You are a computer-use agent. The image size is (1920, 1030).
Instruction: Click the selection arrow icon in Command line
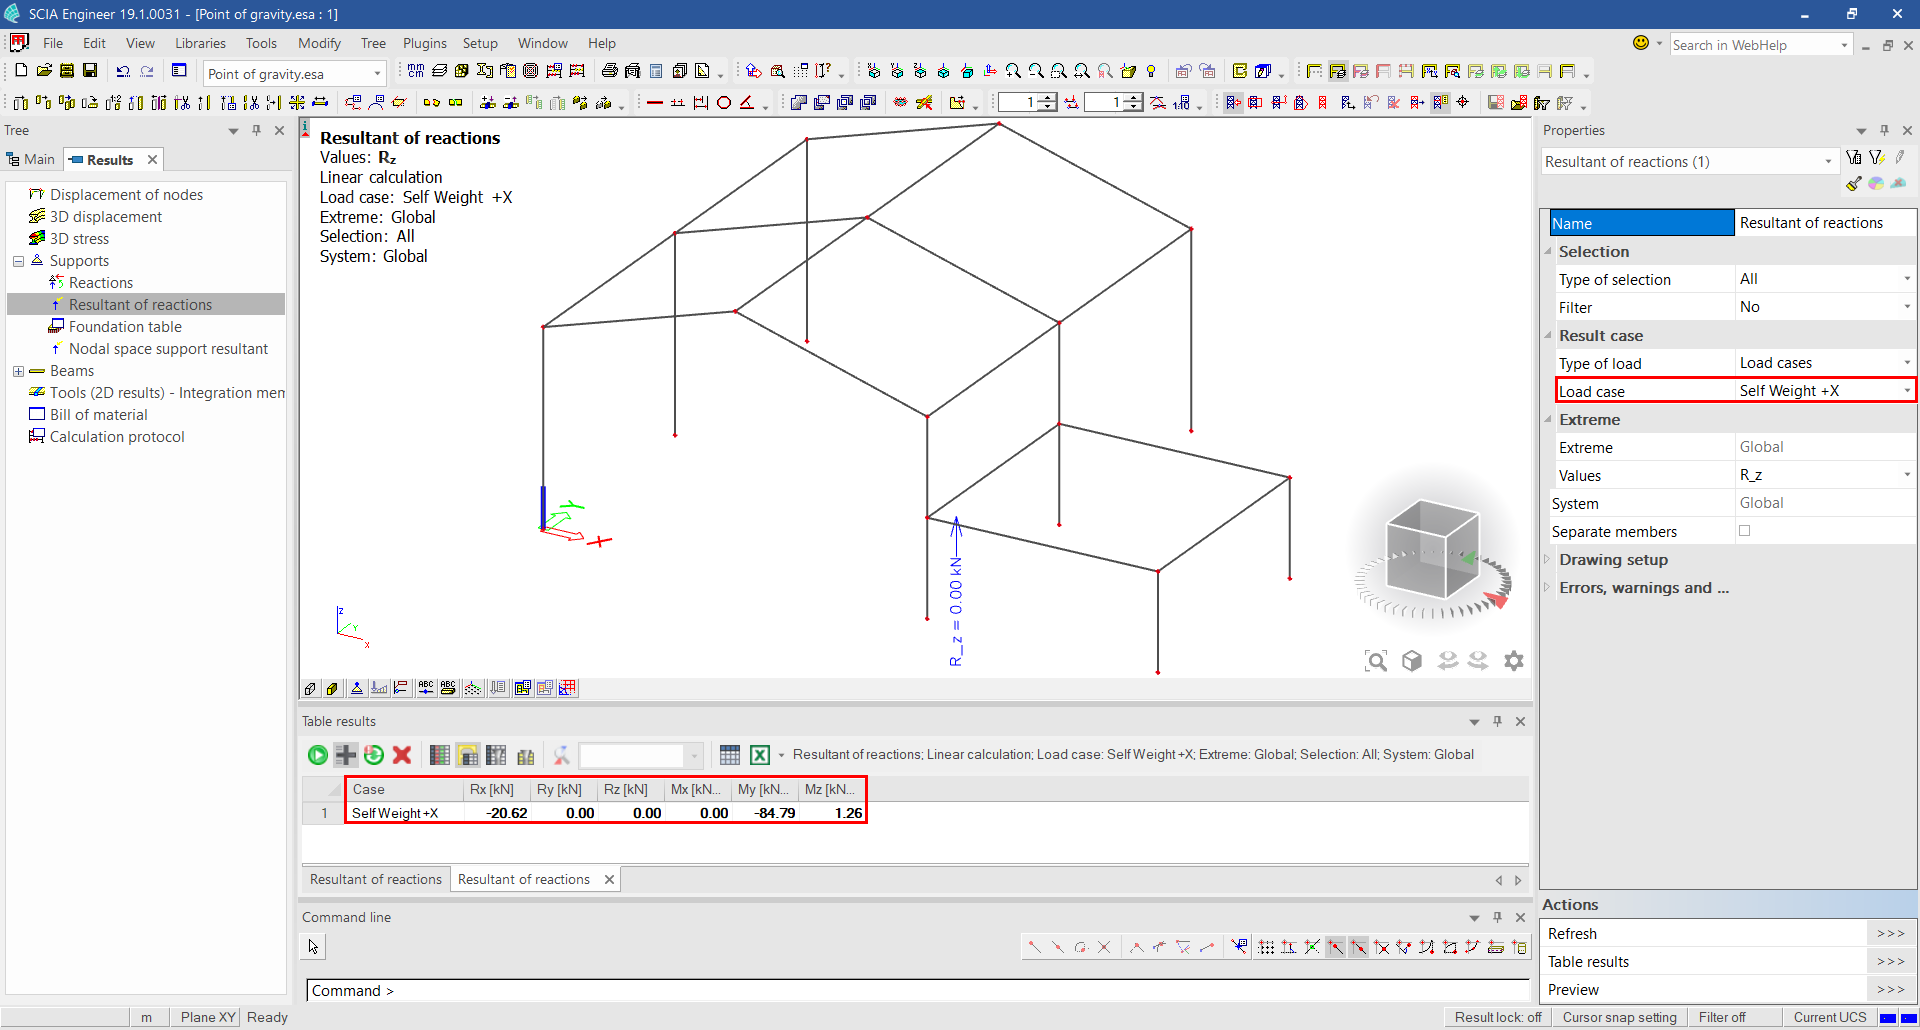click(x=313, y=946)
